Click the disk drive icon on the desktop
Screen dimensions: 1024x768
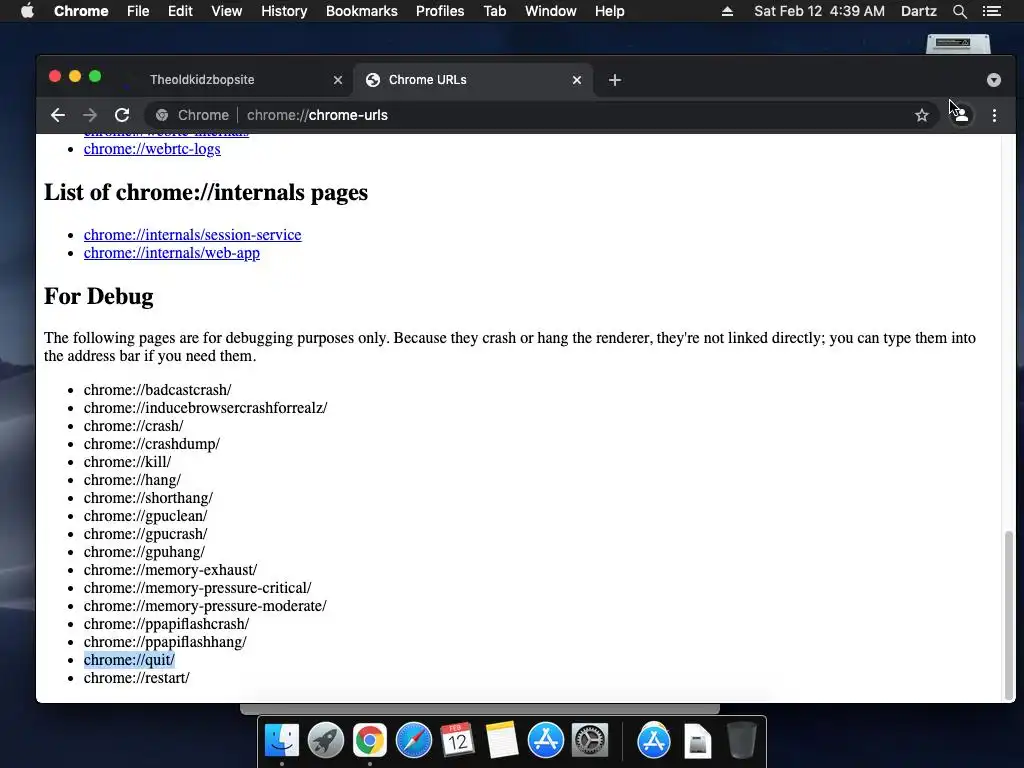pos(958,44)
